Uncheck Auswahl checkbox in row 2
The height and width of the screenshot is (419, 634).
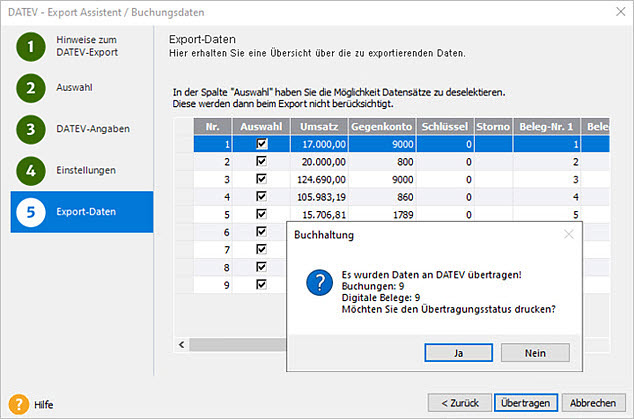(x=262, y=161)
